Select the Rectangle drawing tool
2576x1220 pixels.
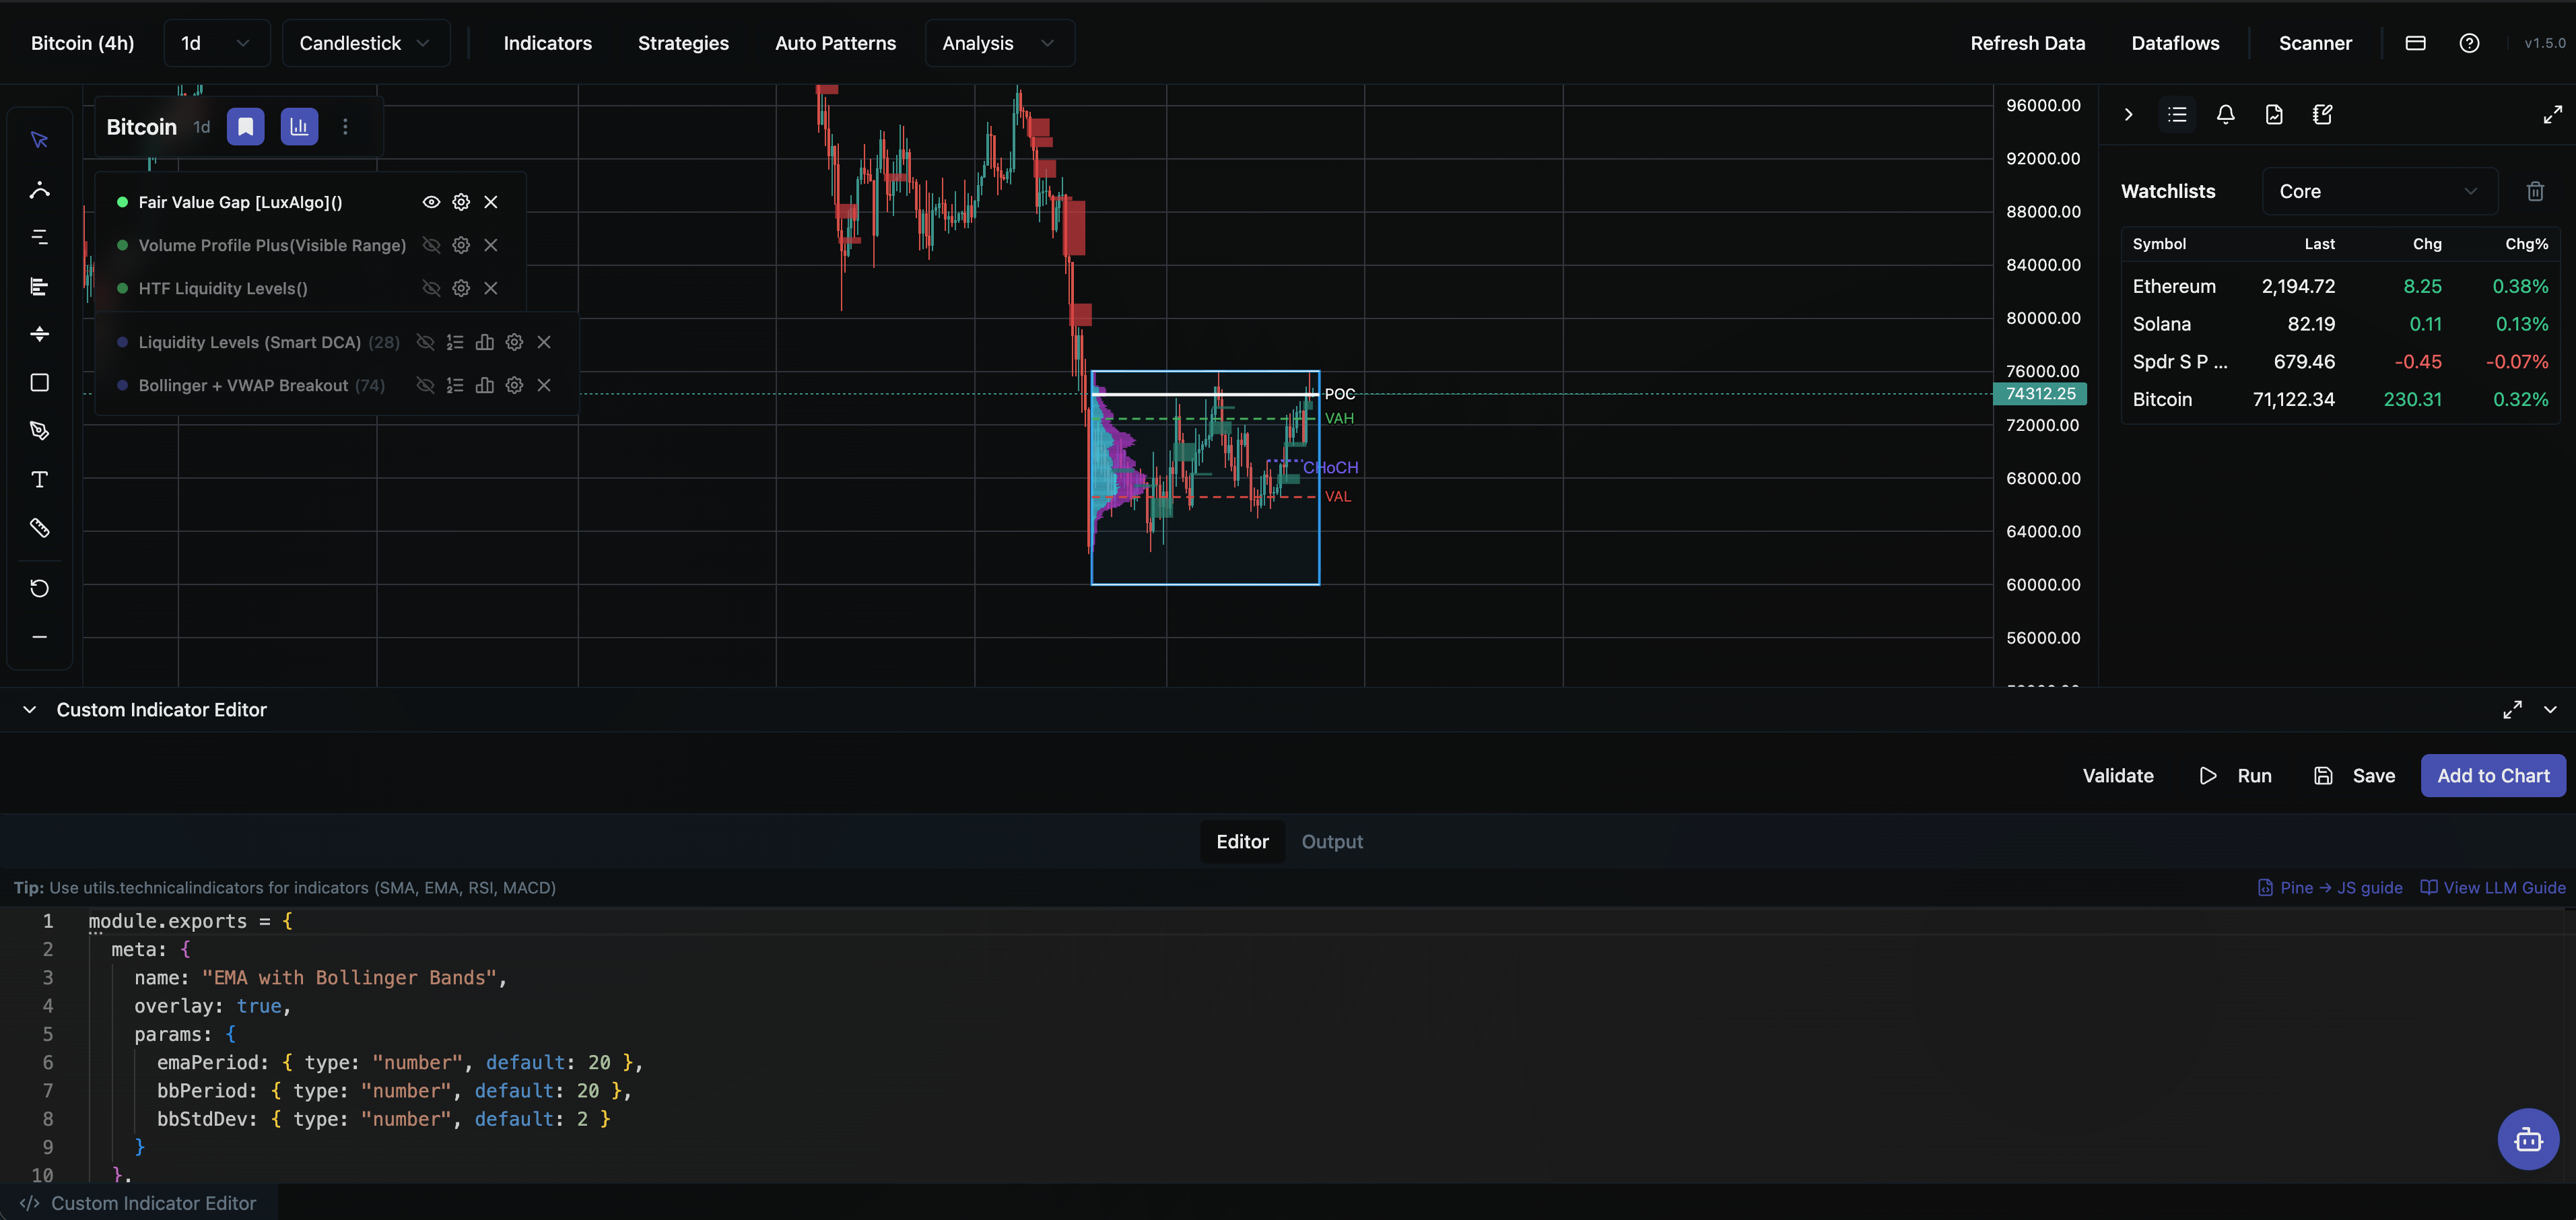click(x=40, y=382)
